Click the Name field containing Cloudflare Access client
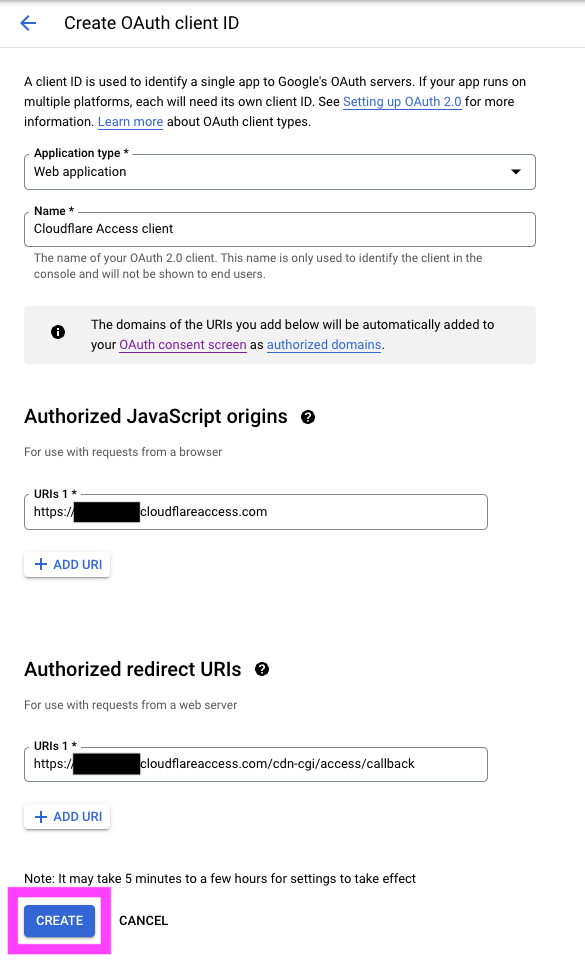 [280, 229]
